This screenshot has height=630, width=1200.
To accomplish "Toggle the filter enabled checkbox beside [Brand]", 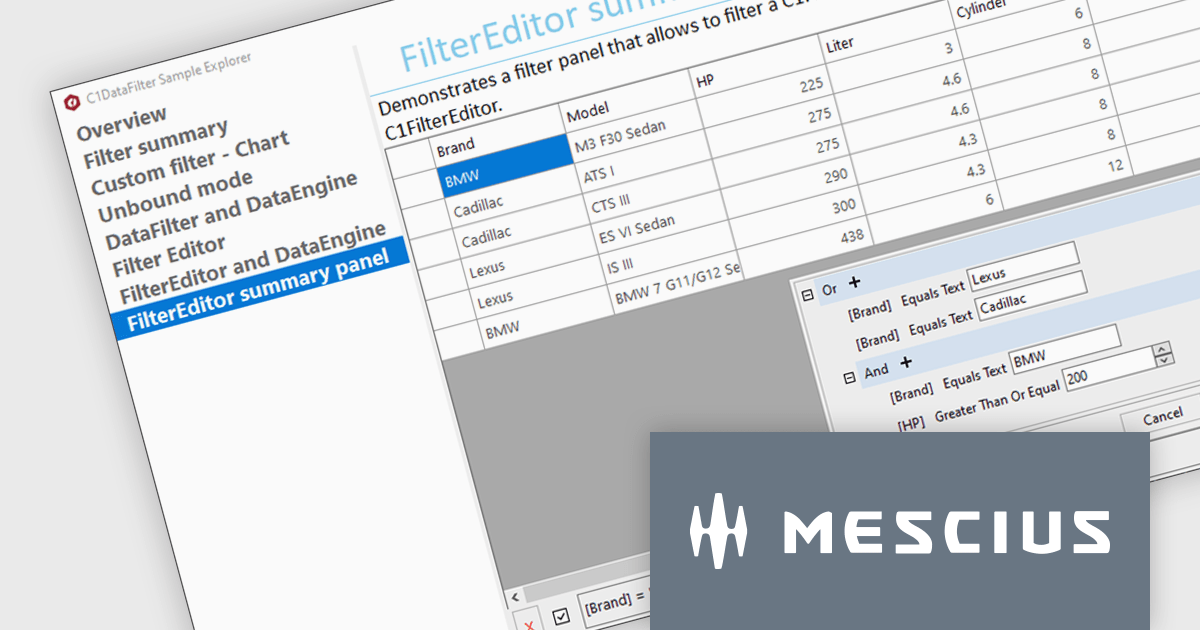I will (561, 617).
